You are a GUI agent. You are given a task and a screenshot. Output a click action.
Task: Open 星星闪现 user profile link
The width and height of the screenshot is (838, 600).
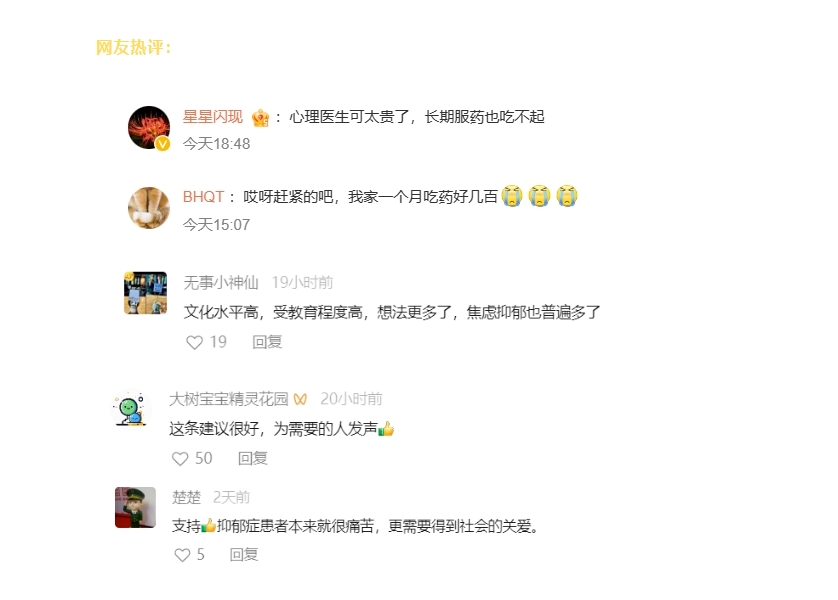click(x=213, y=116)
